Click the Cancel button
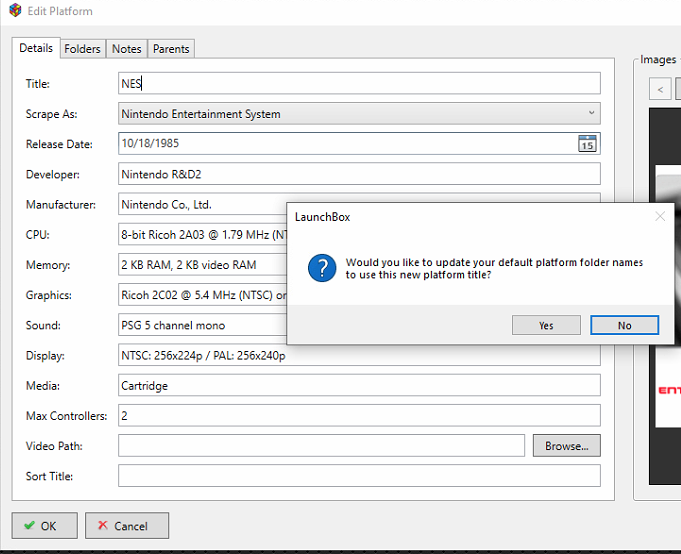This screenshot has width=681, height=554. pos(127,525)
